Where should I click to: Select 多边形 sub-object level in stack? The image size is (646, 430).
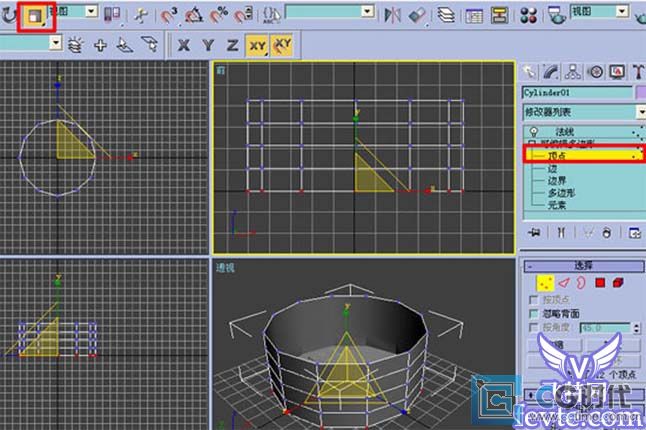coord(561,192)
